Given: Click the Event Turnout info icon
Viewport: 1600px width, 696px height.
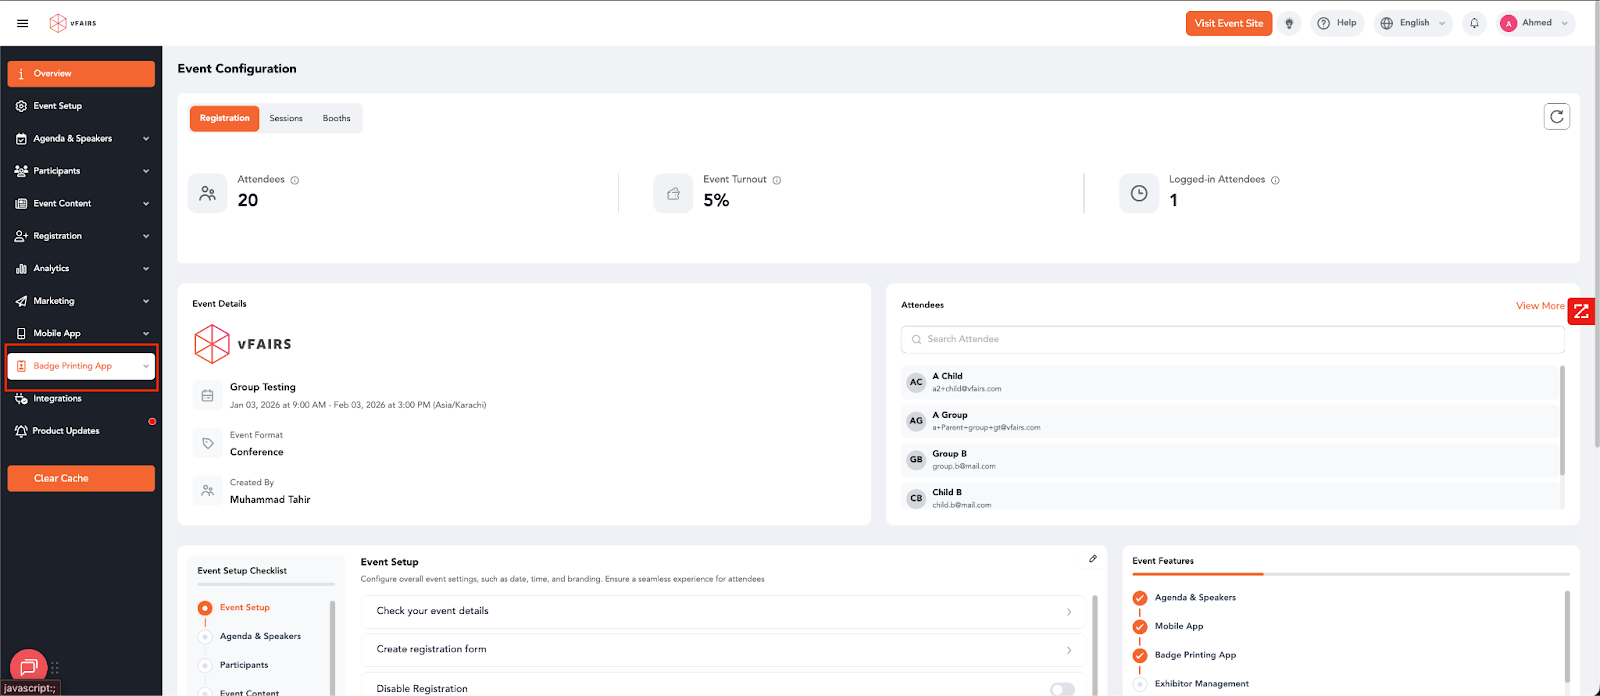Looking at the screenshot, I should (777, 181).
